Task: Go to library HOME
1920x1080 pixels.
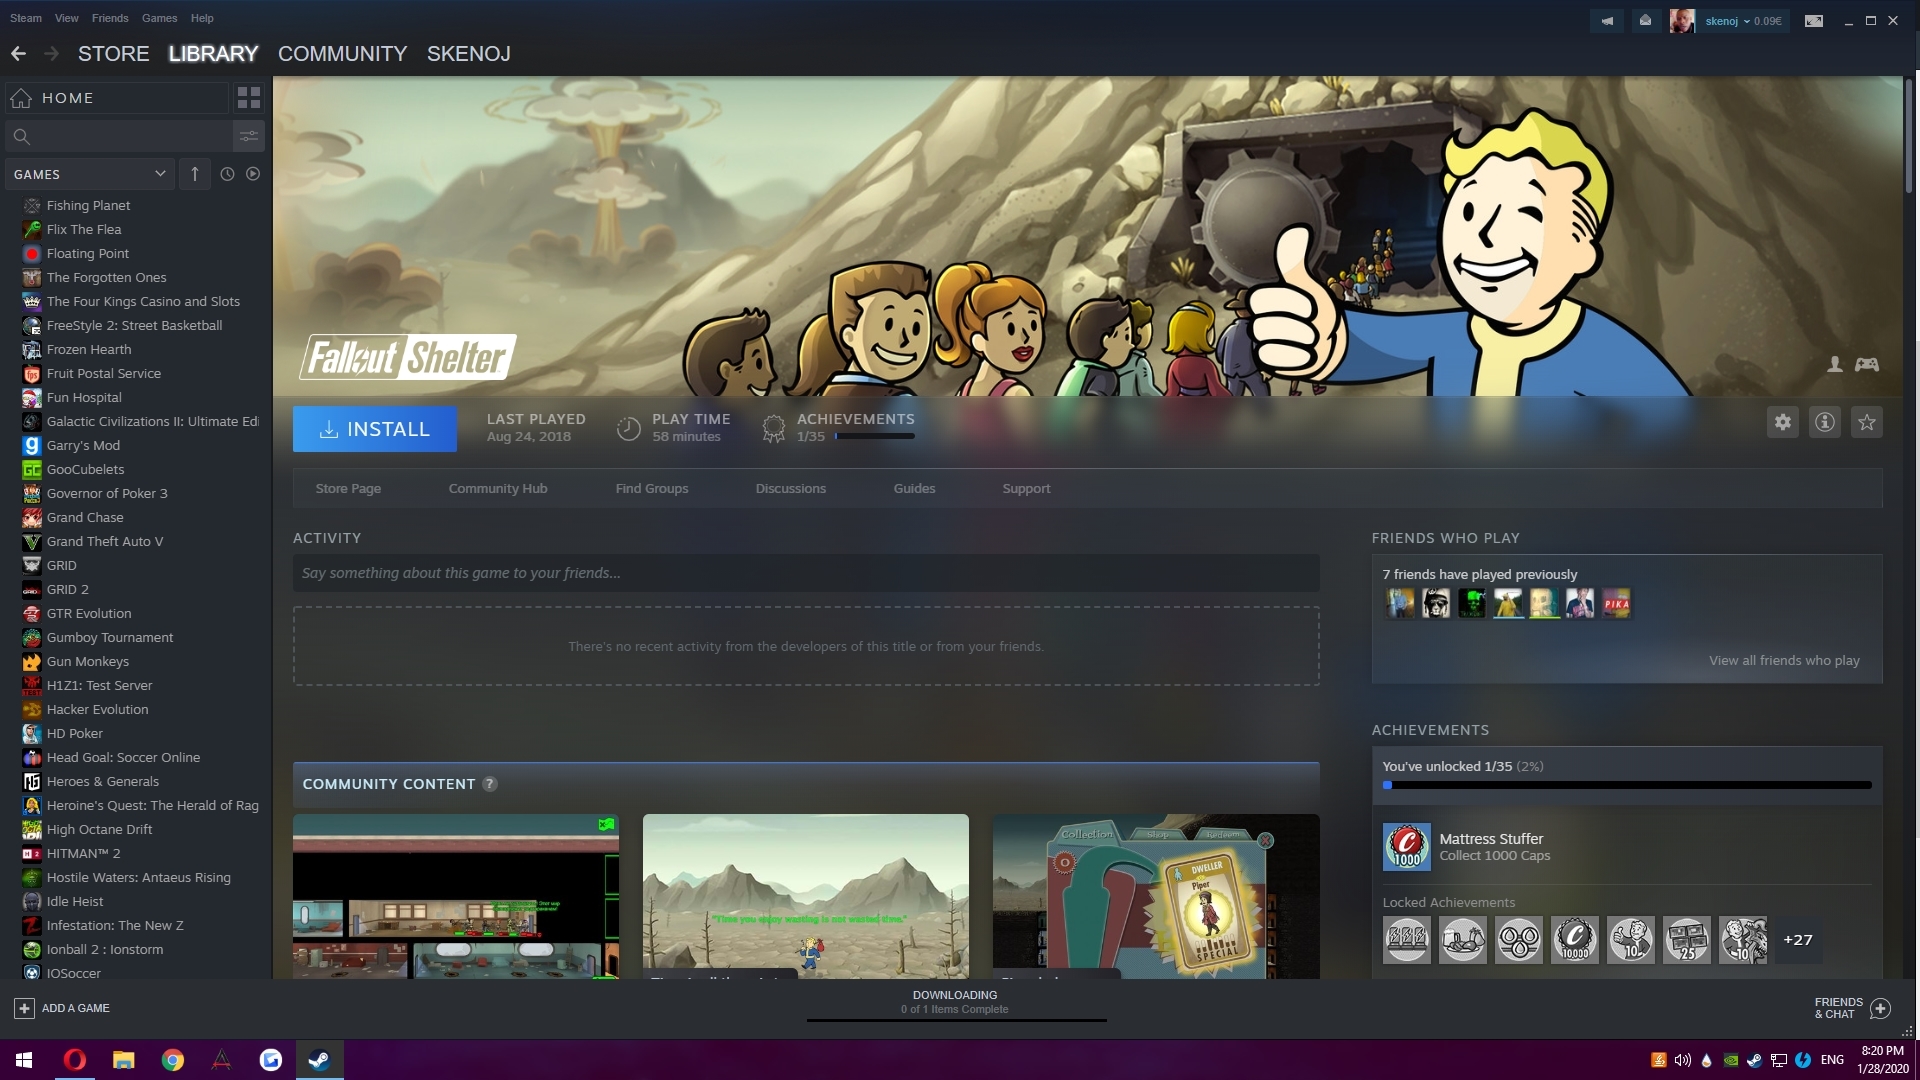Action: 117,98
